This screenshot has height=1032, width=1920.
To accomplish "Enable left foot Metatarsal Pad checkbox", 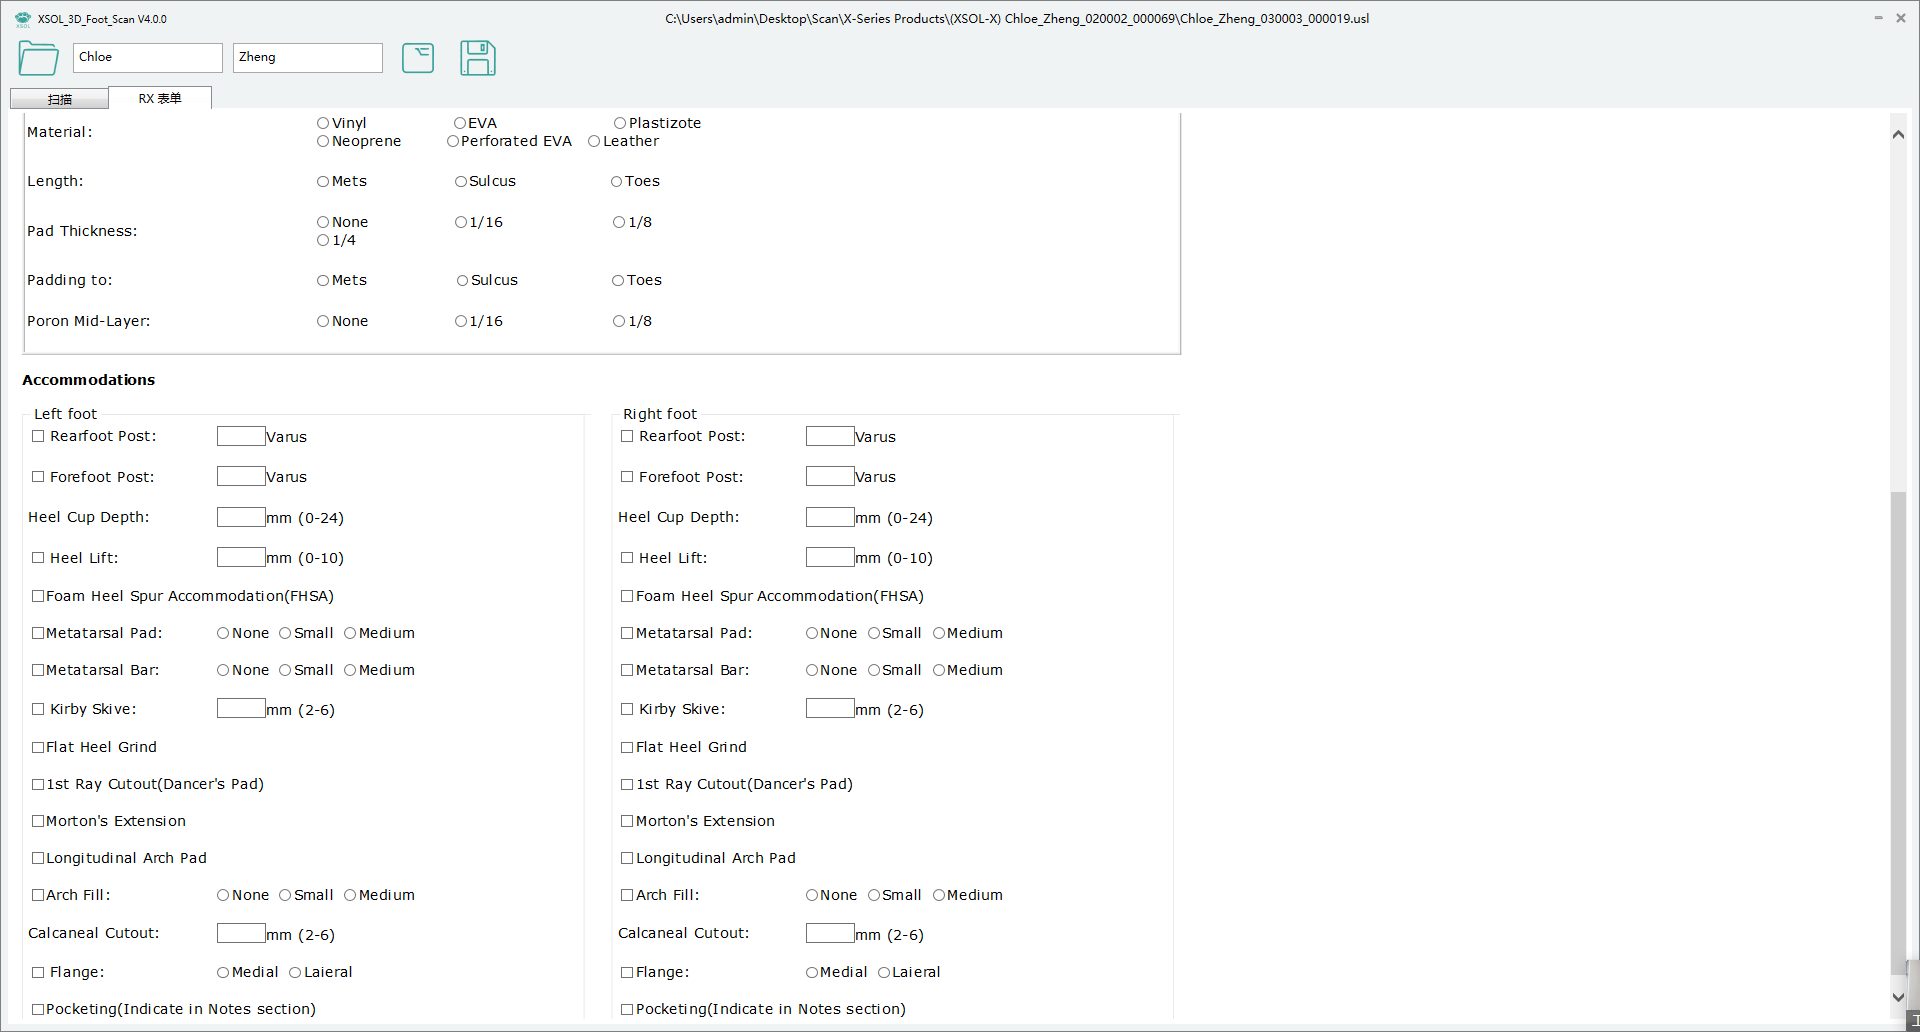I will (x=38, y=633).
